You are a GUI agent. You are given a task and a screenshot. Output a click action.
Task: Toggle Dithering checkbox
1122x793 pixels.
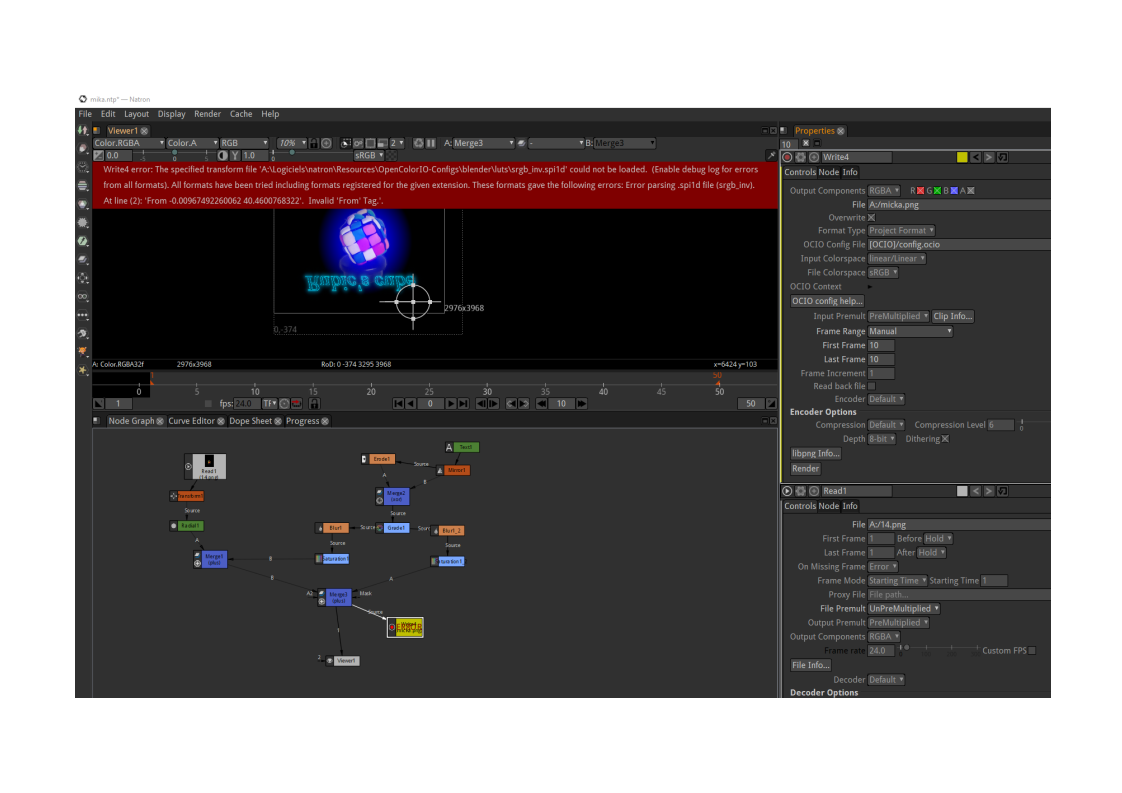coord(945,439)
